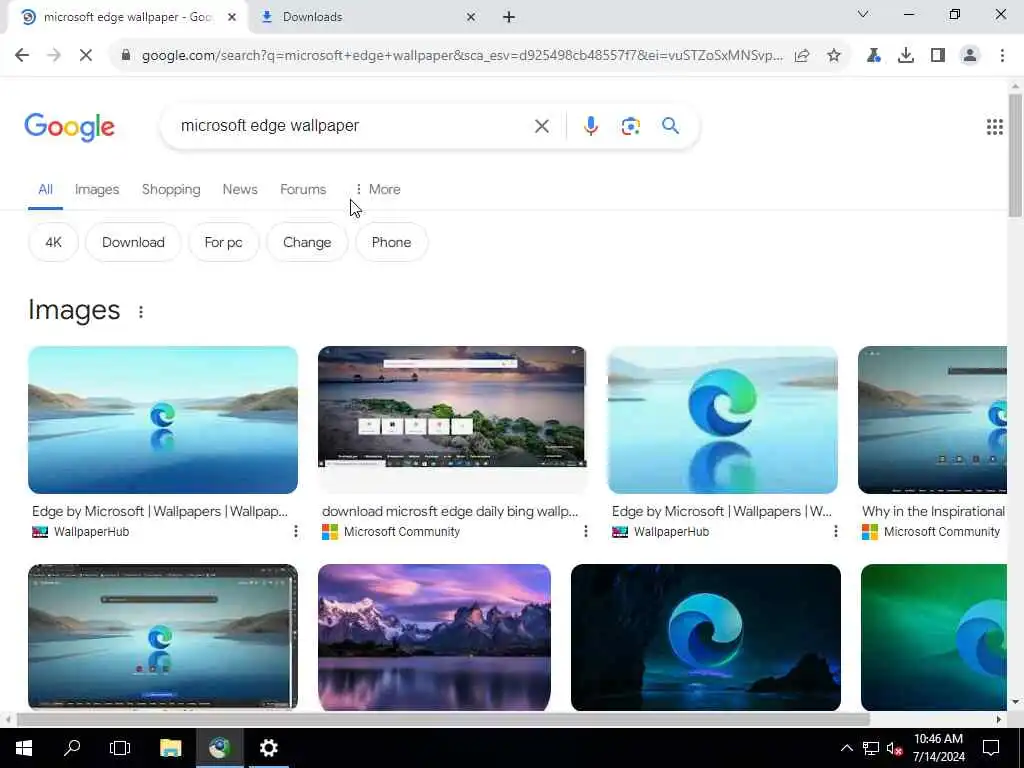This screenshot has width=1024, height=768.
Task: Open the taskbar clock showing 10:46 AM
Action: (x=938, y=748)
